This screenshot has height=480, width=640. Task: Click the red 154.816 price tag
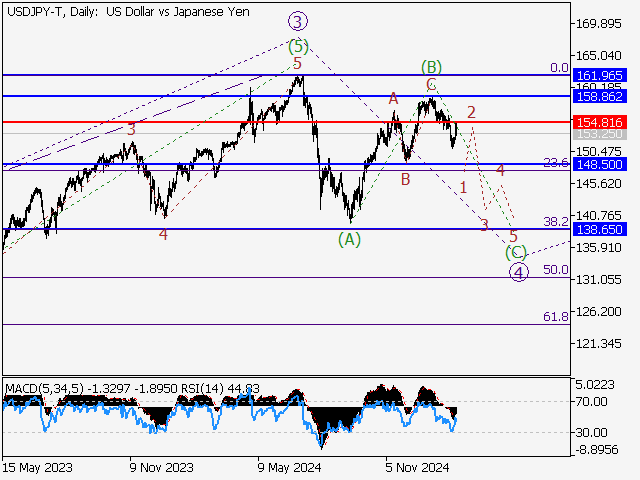(600, 121)
